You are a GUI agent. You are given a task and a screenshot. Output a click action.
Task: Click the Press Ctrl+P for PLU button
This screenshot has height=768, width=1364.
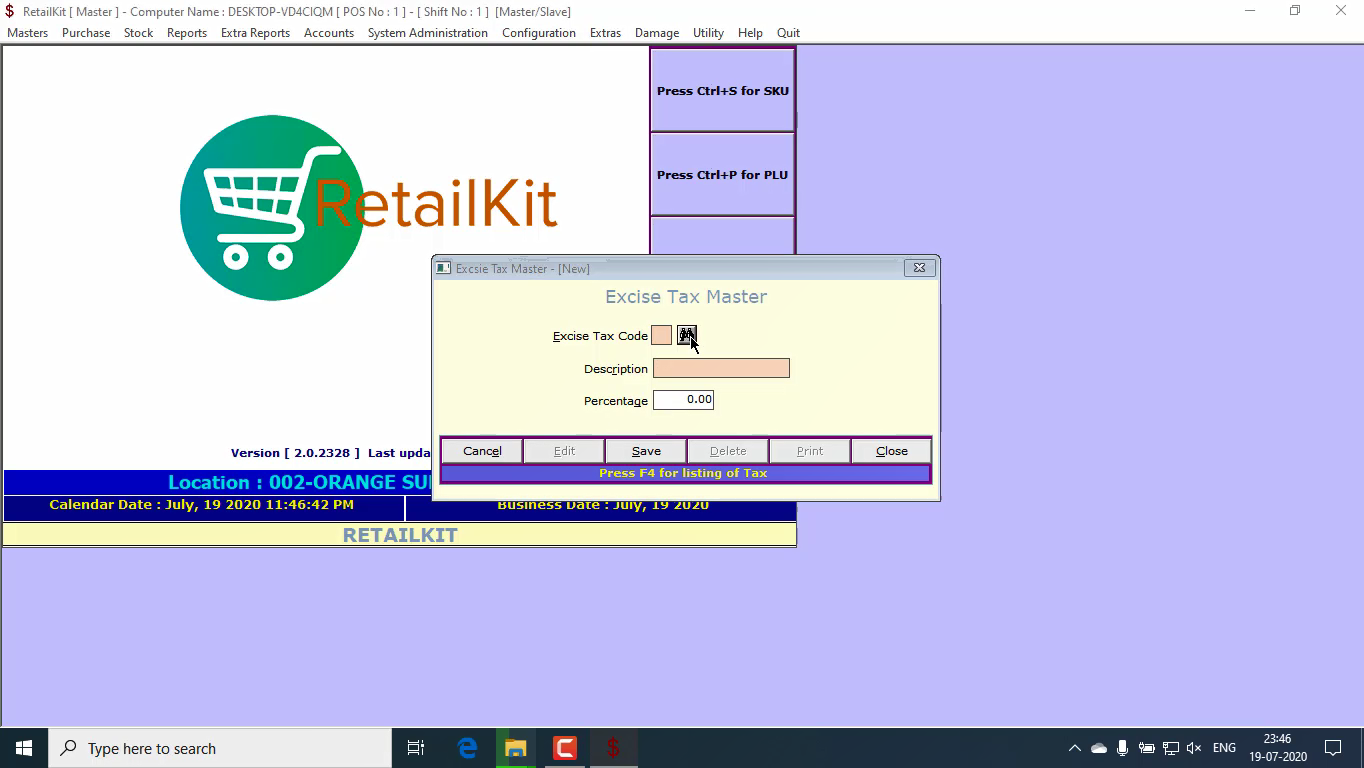(x=722, y=174)
